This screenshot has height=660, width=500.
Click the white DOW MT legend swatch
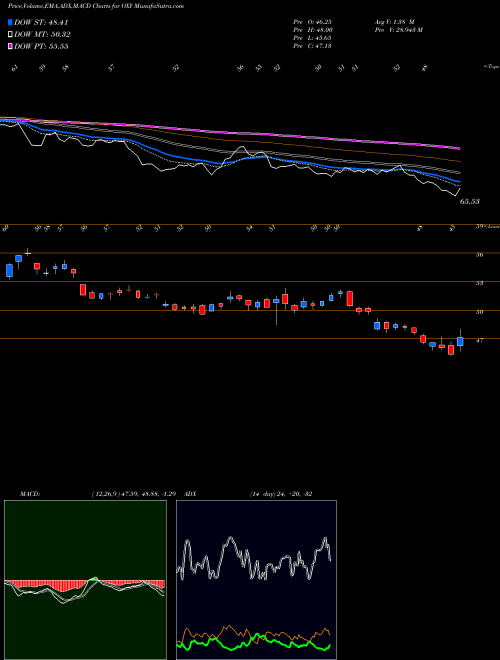10,35
